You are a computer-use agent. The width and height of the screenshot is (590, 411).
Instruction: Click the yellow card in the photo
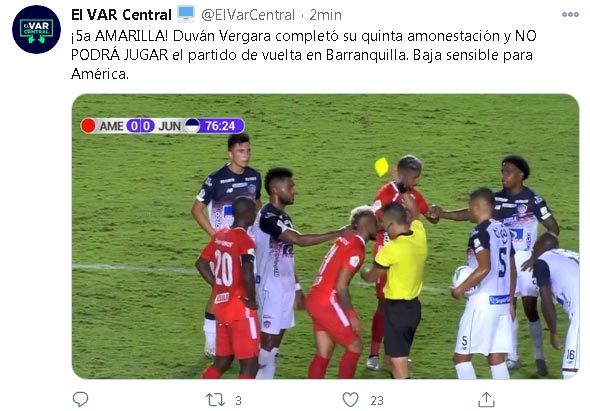pyautogui.click(x=381, y=167)
